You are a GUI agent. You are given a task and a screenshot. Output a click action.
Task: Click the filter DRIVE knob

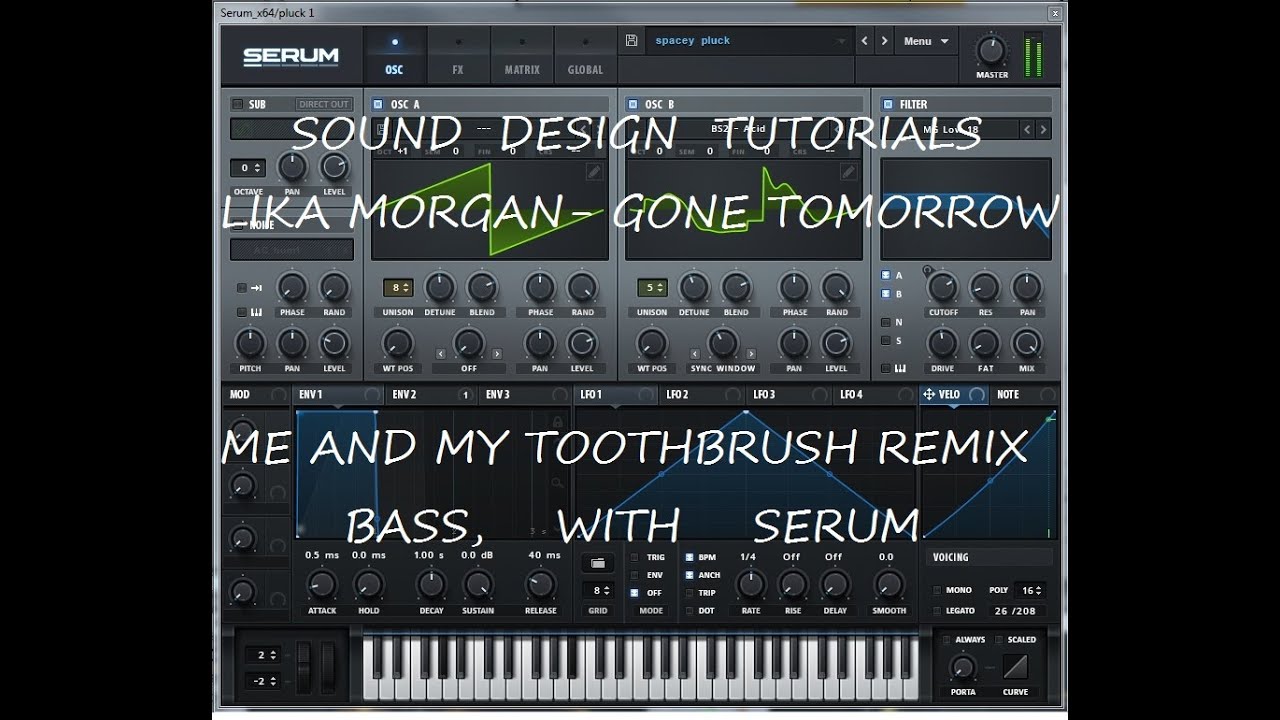coord(942,344)
